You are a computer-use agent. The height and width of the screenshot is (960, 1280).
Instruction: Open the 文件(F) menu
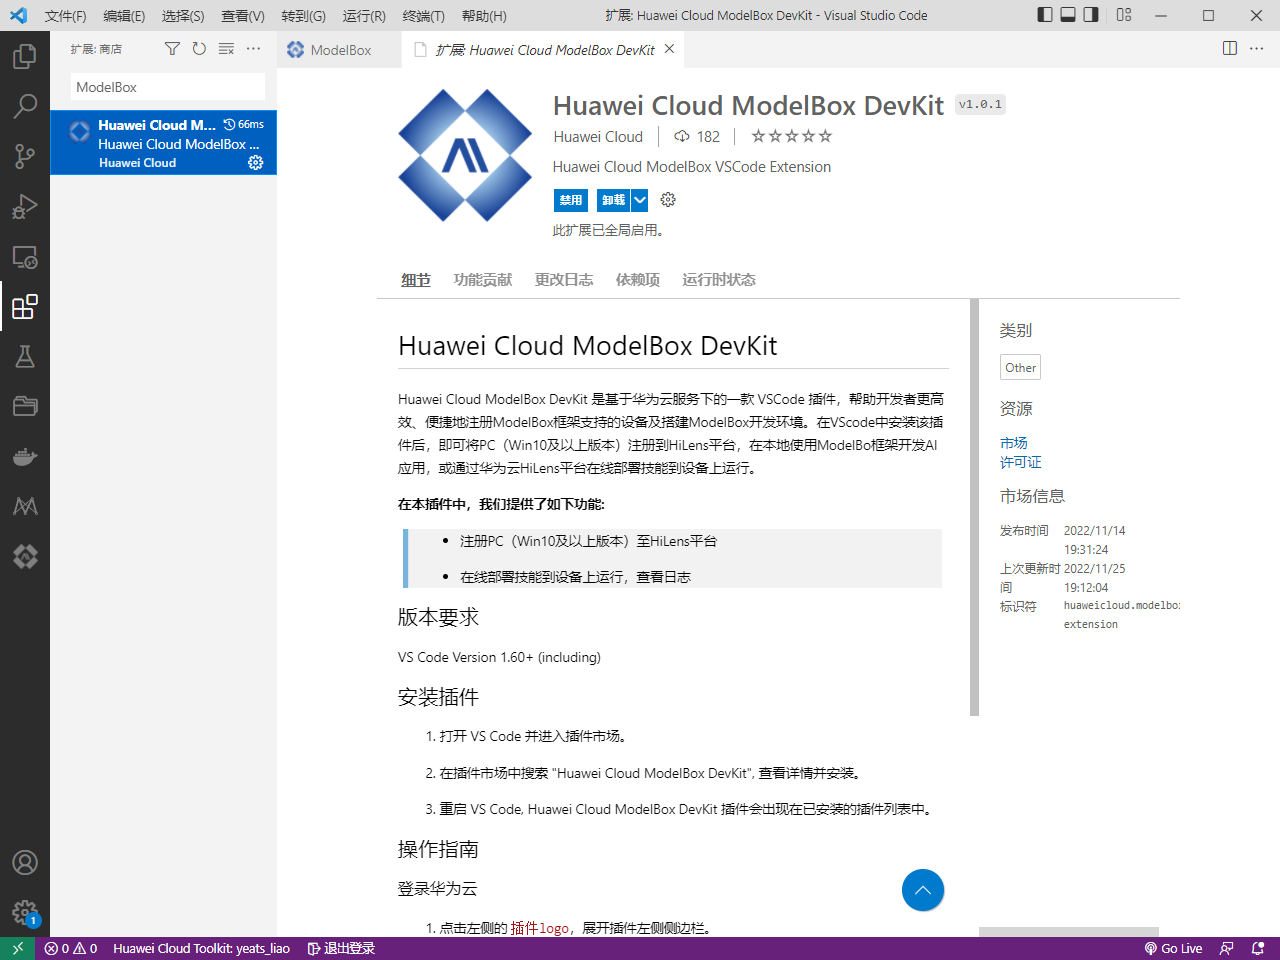coord(66,16)
